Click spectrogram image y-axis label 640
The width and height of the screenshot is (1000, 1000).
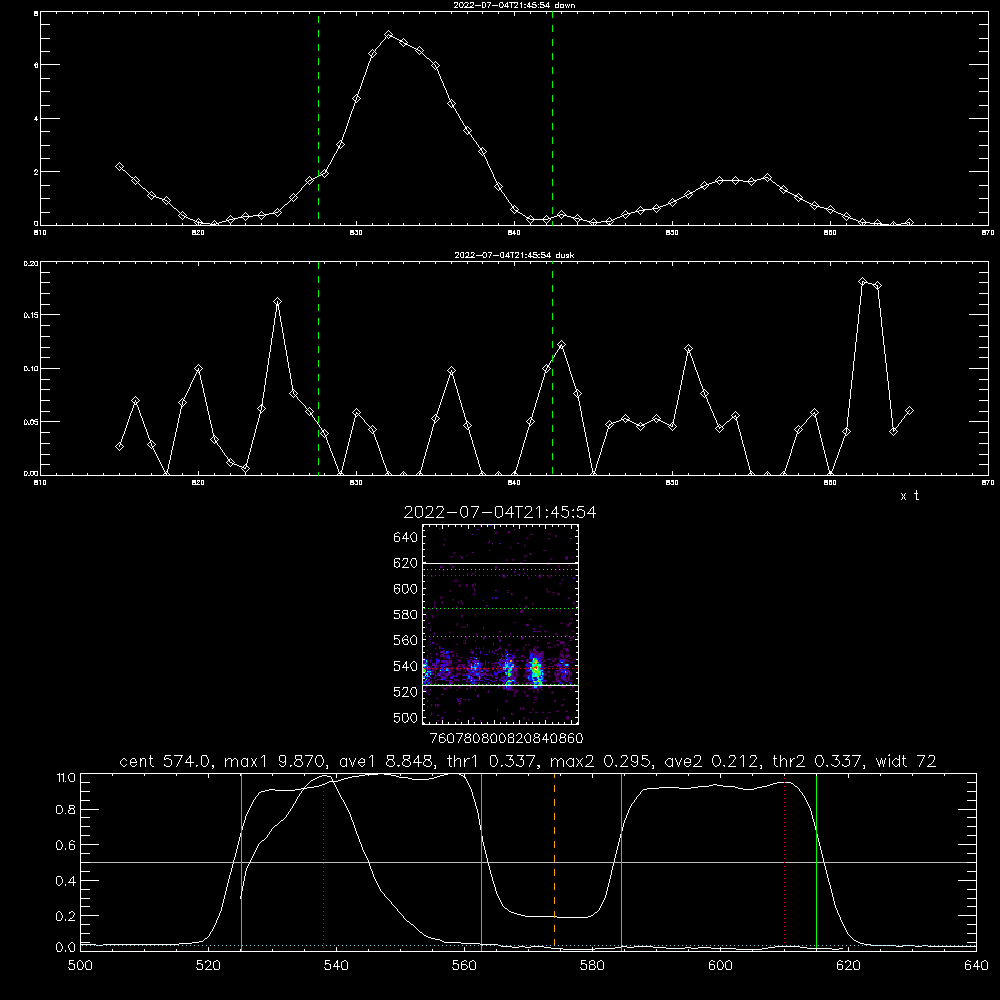406,538
